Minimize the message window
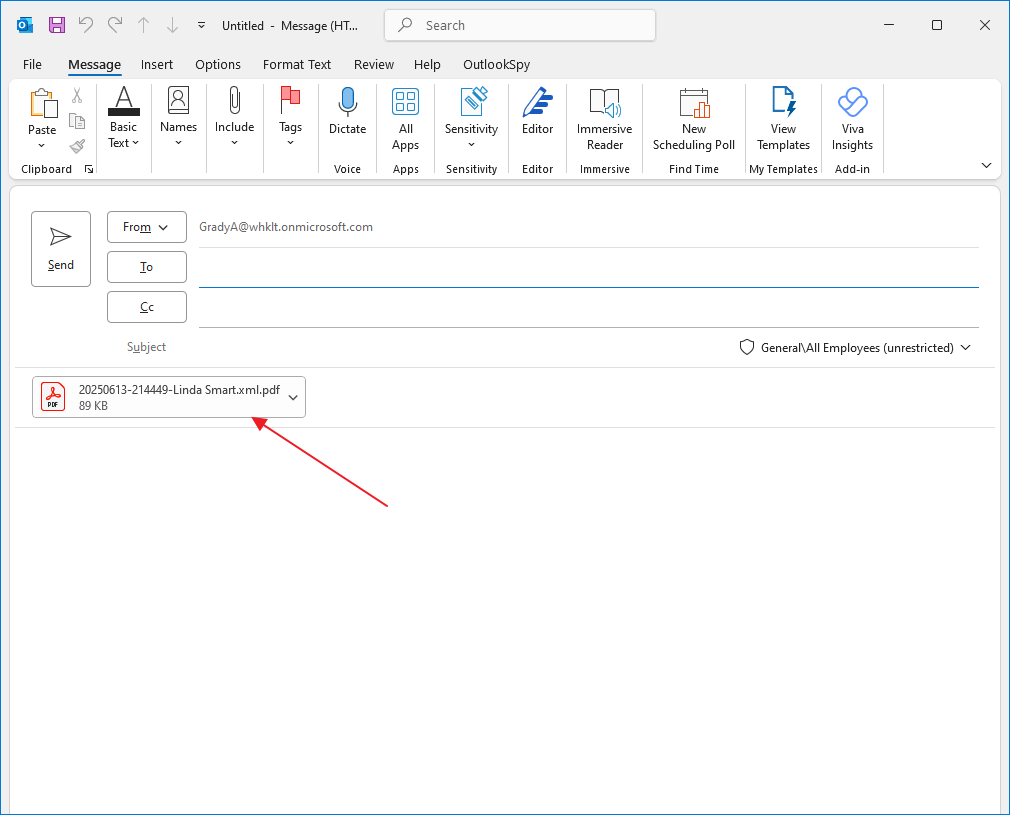The image size is (1010, 815). pos(890,25)
